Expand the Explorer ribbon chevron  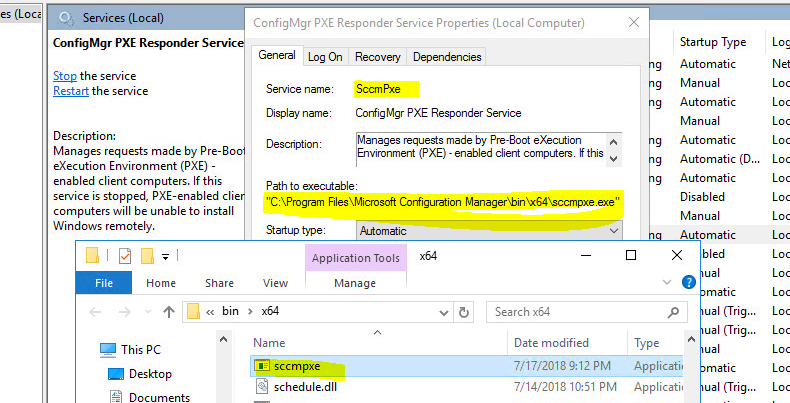pyautogui.click(x=667, y=282)
